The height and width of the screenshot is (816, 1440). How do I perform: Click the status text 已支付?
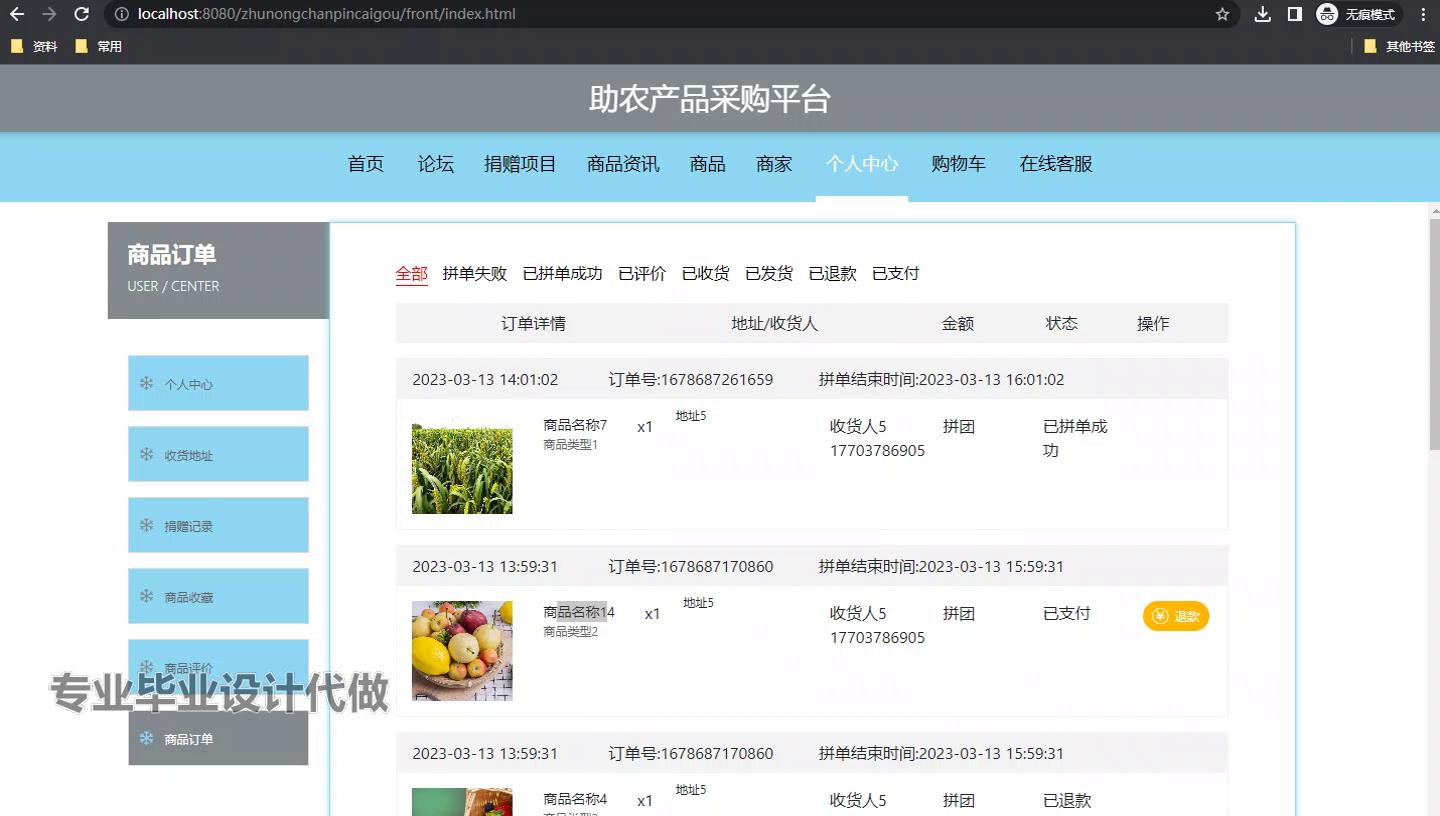(1067, 613)
